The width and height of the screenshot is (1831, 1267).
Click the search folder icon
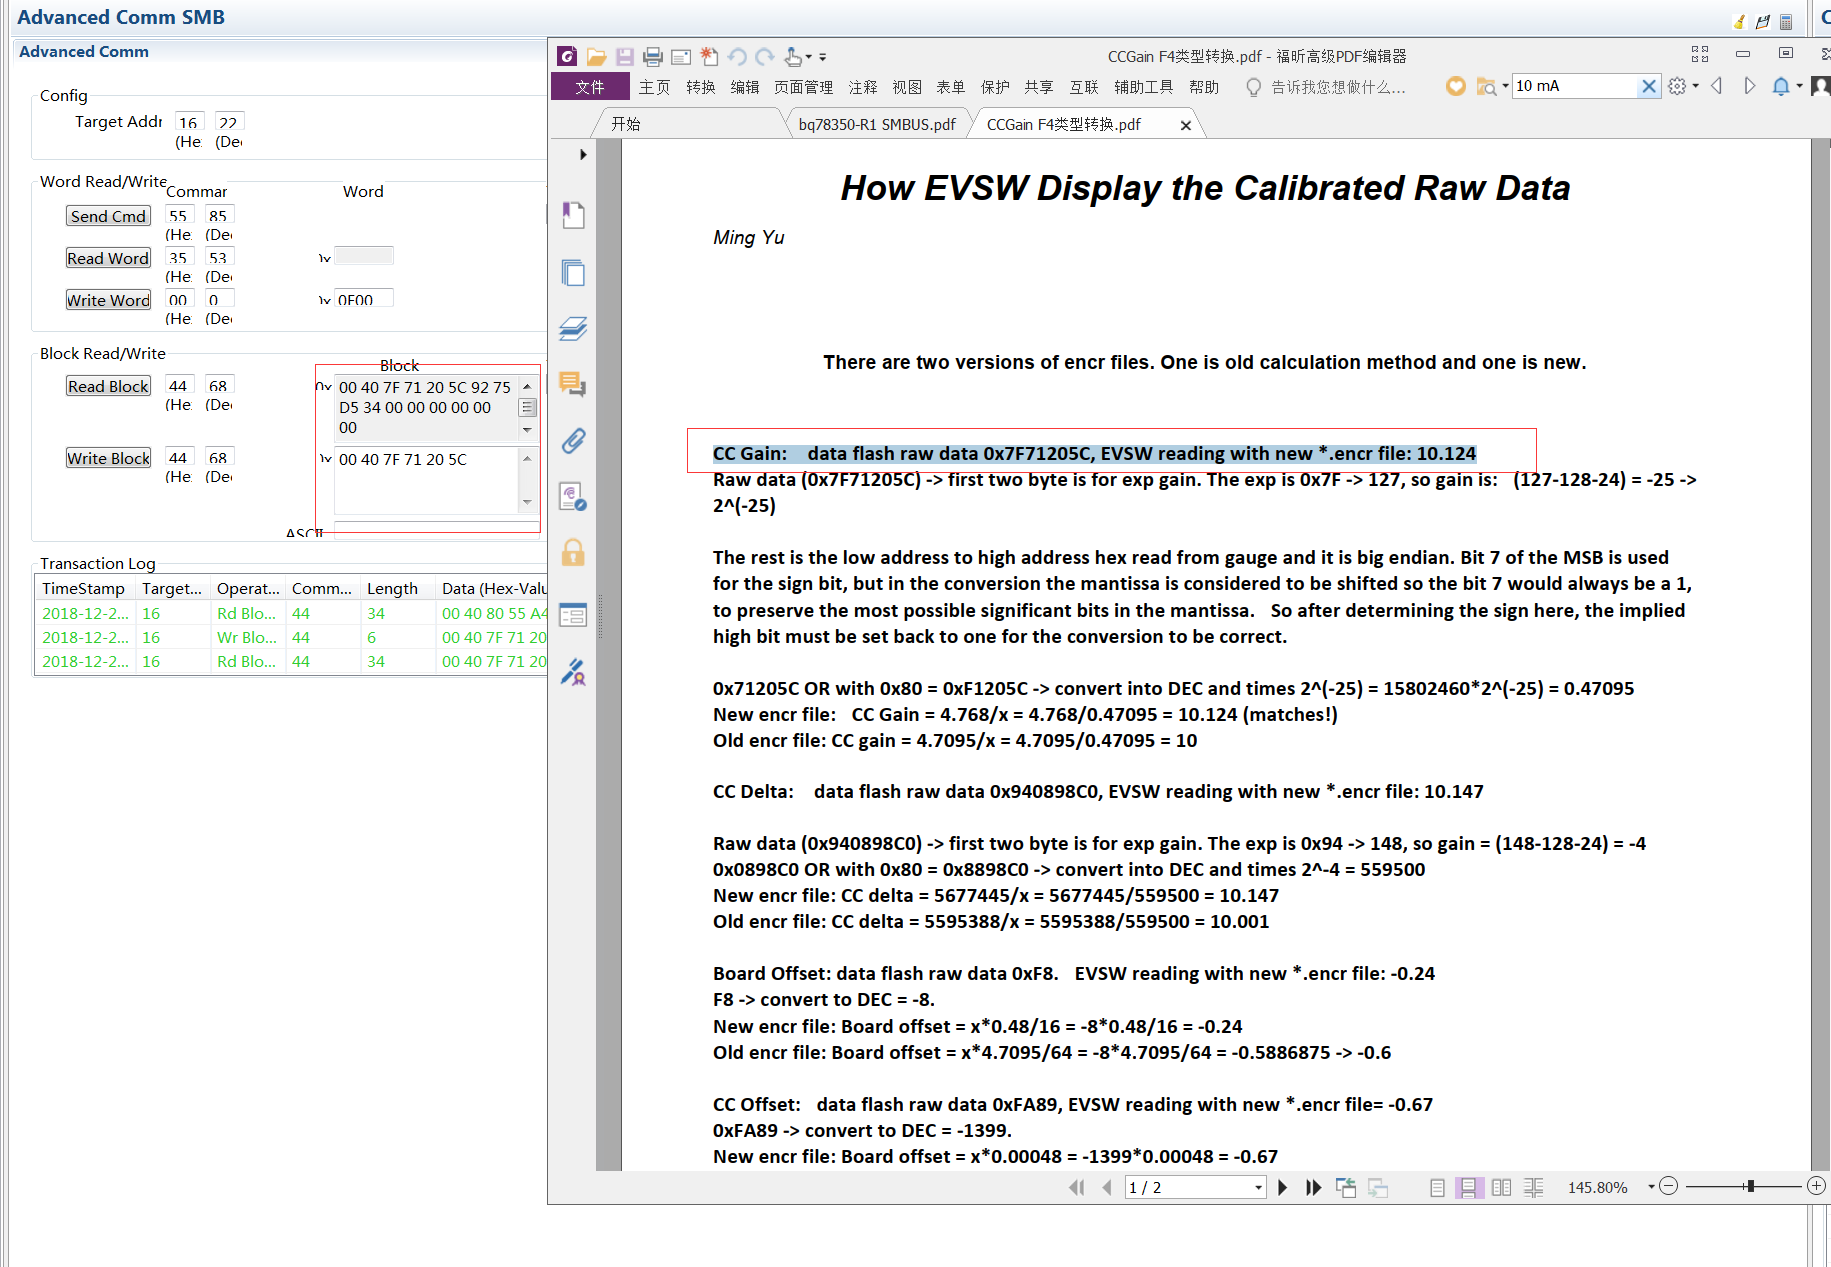click(x=1486, y=87)
